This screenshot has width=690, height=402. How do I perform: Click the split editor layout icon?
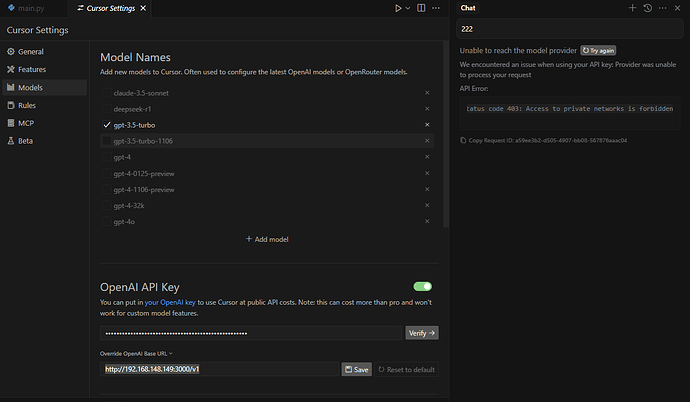tap(421, 8)
